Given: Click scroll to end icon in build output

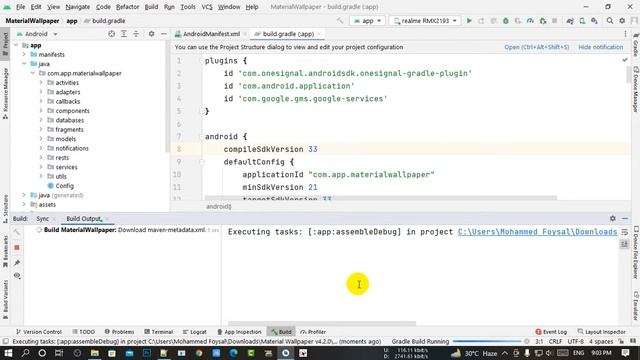Looking at the screenshot, I should click(624, 244).
